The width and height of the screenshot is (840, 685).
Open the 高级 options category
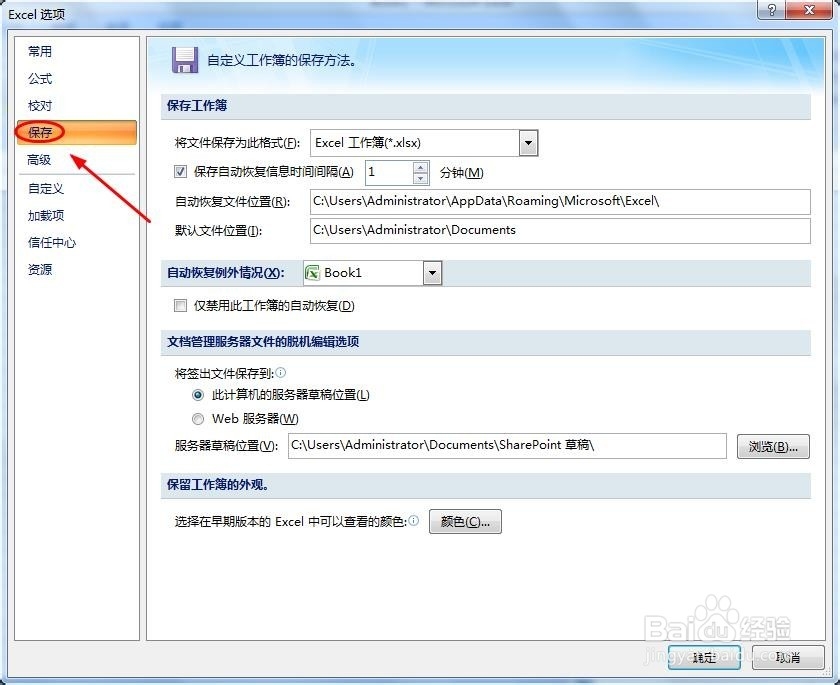(x=39, y=160)
